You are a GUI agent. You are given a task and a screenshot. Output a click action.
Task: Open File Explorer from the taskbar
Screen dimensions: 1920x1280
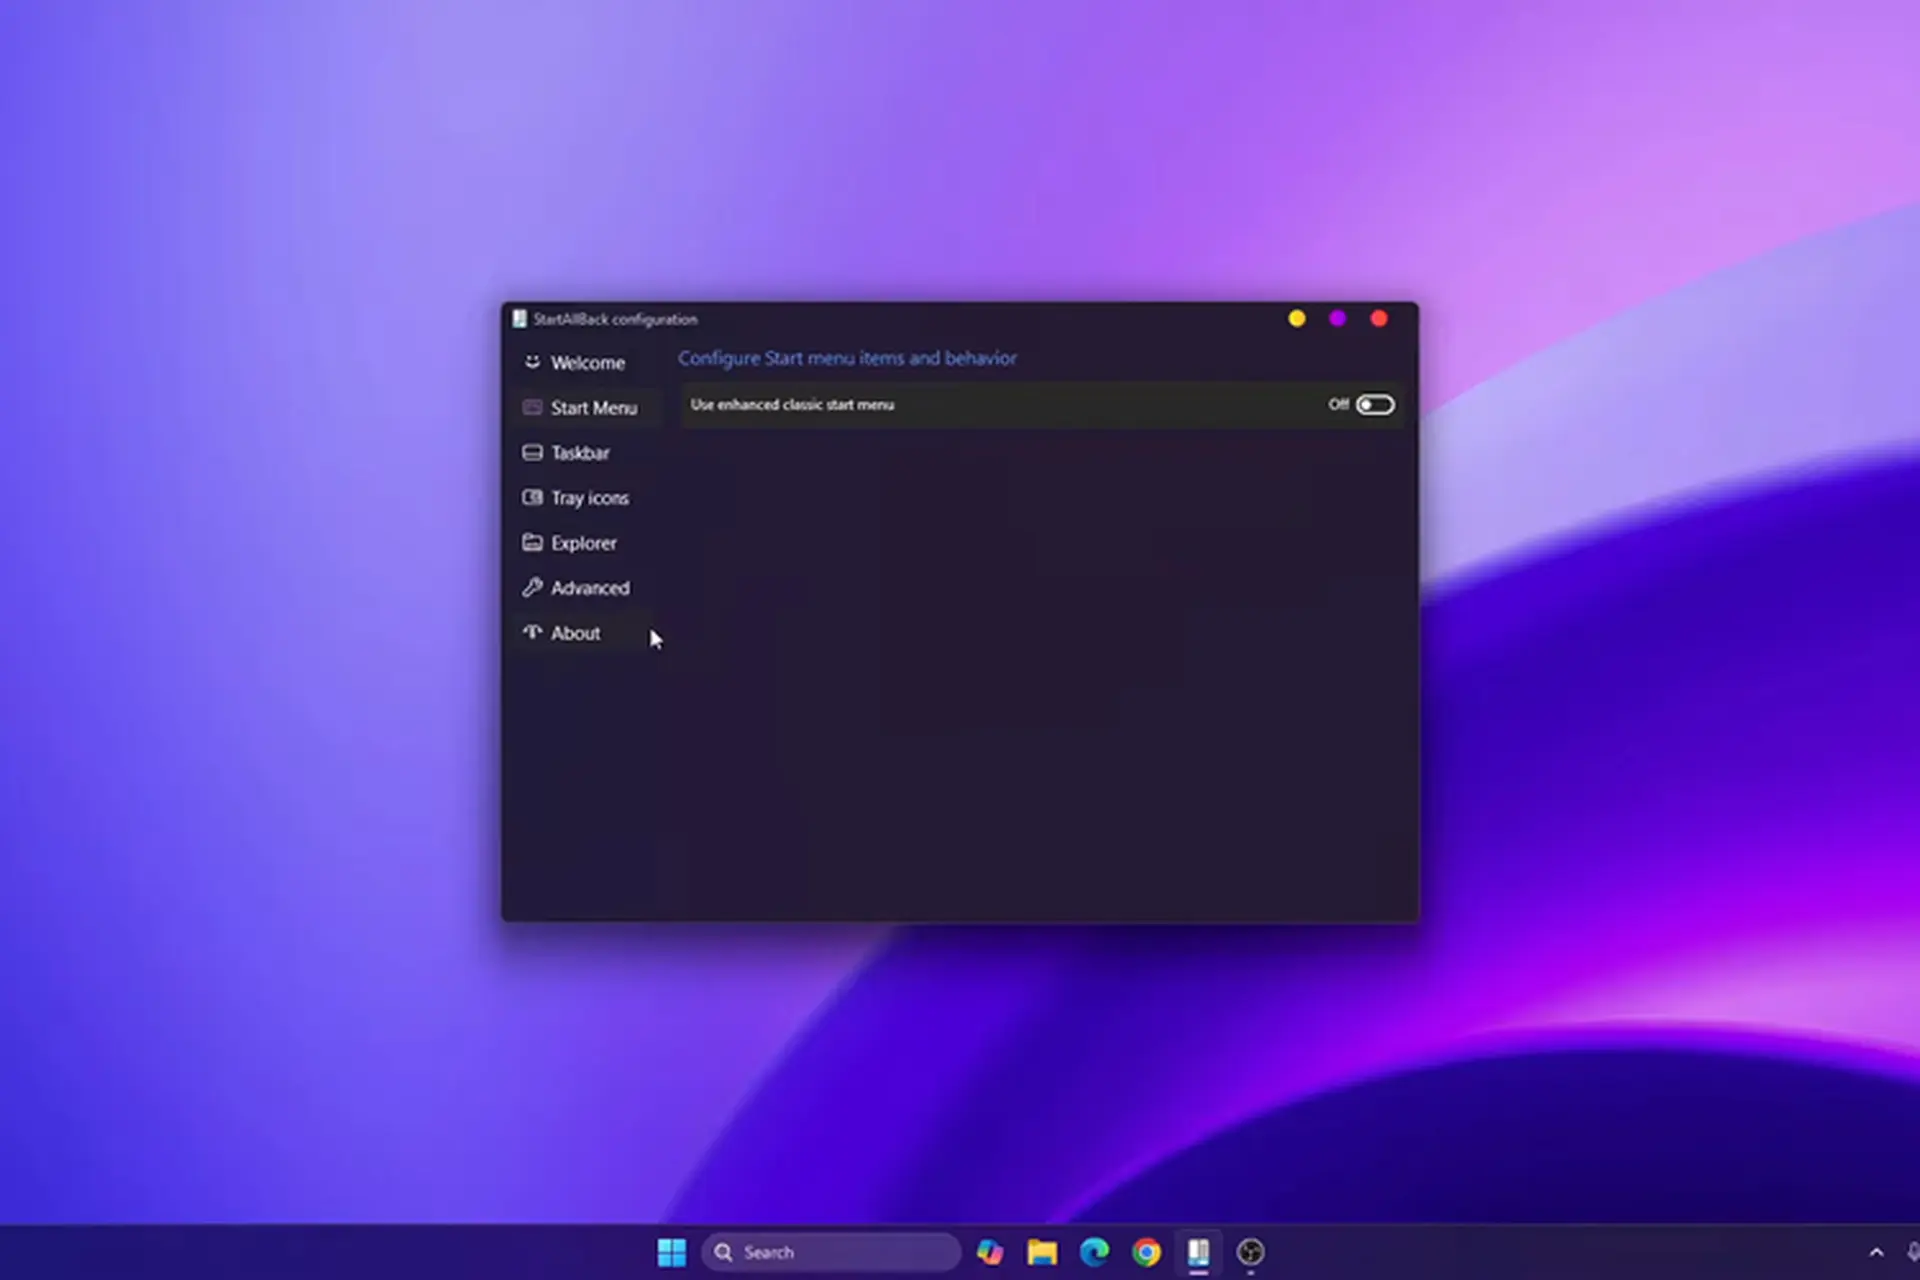(1043, 1251)
